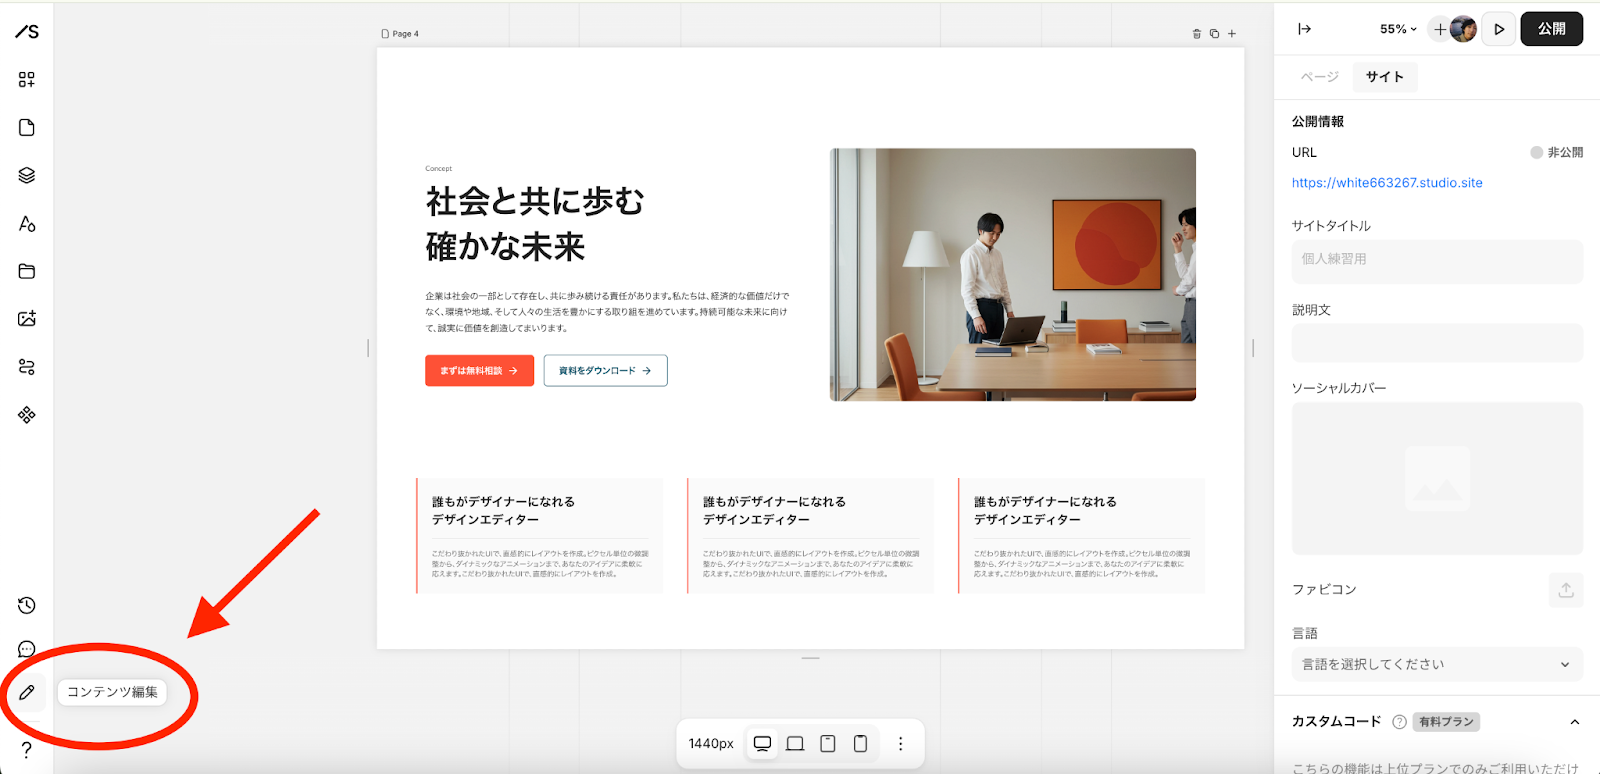Click the 資料をダウンロード button on canvas
Viewport: 1600px width, 774px height.
[x=605, y=371]
